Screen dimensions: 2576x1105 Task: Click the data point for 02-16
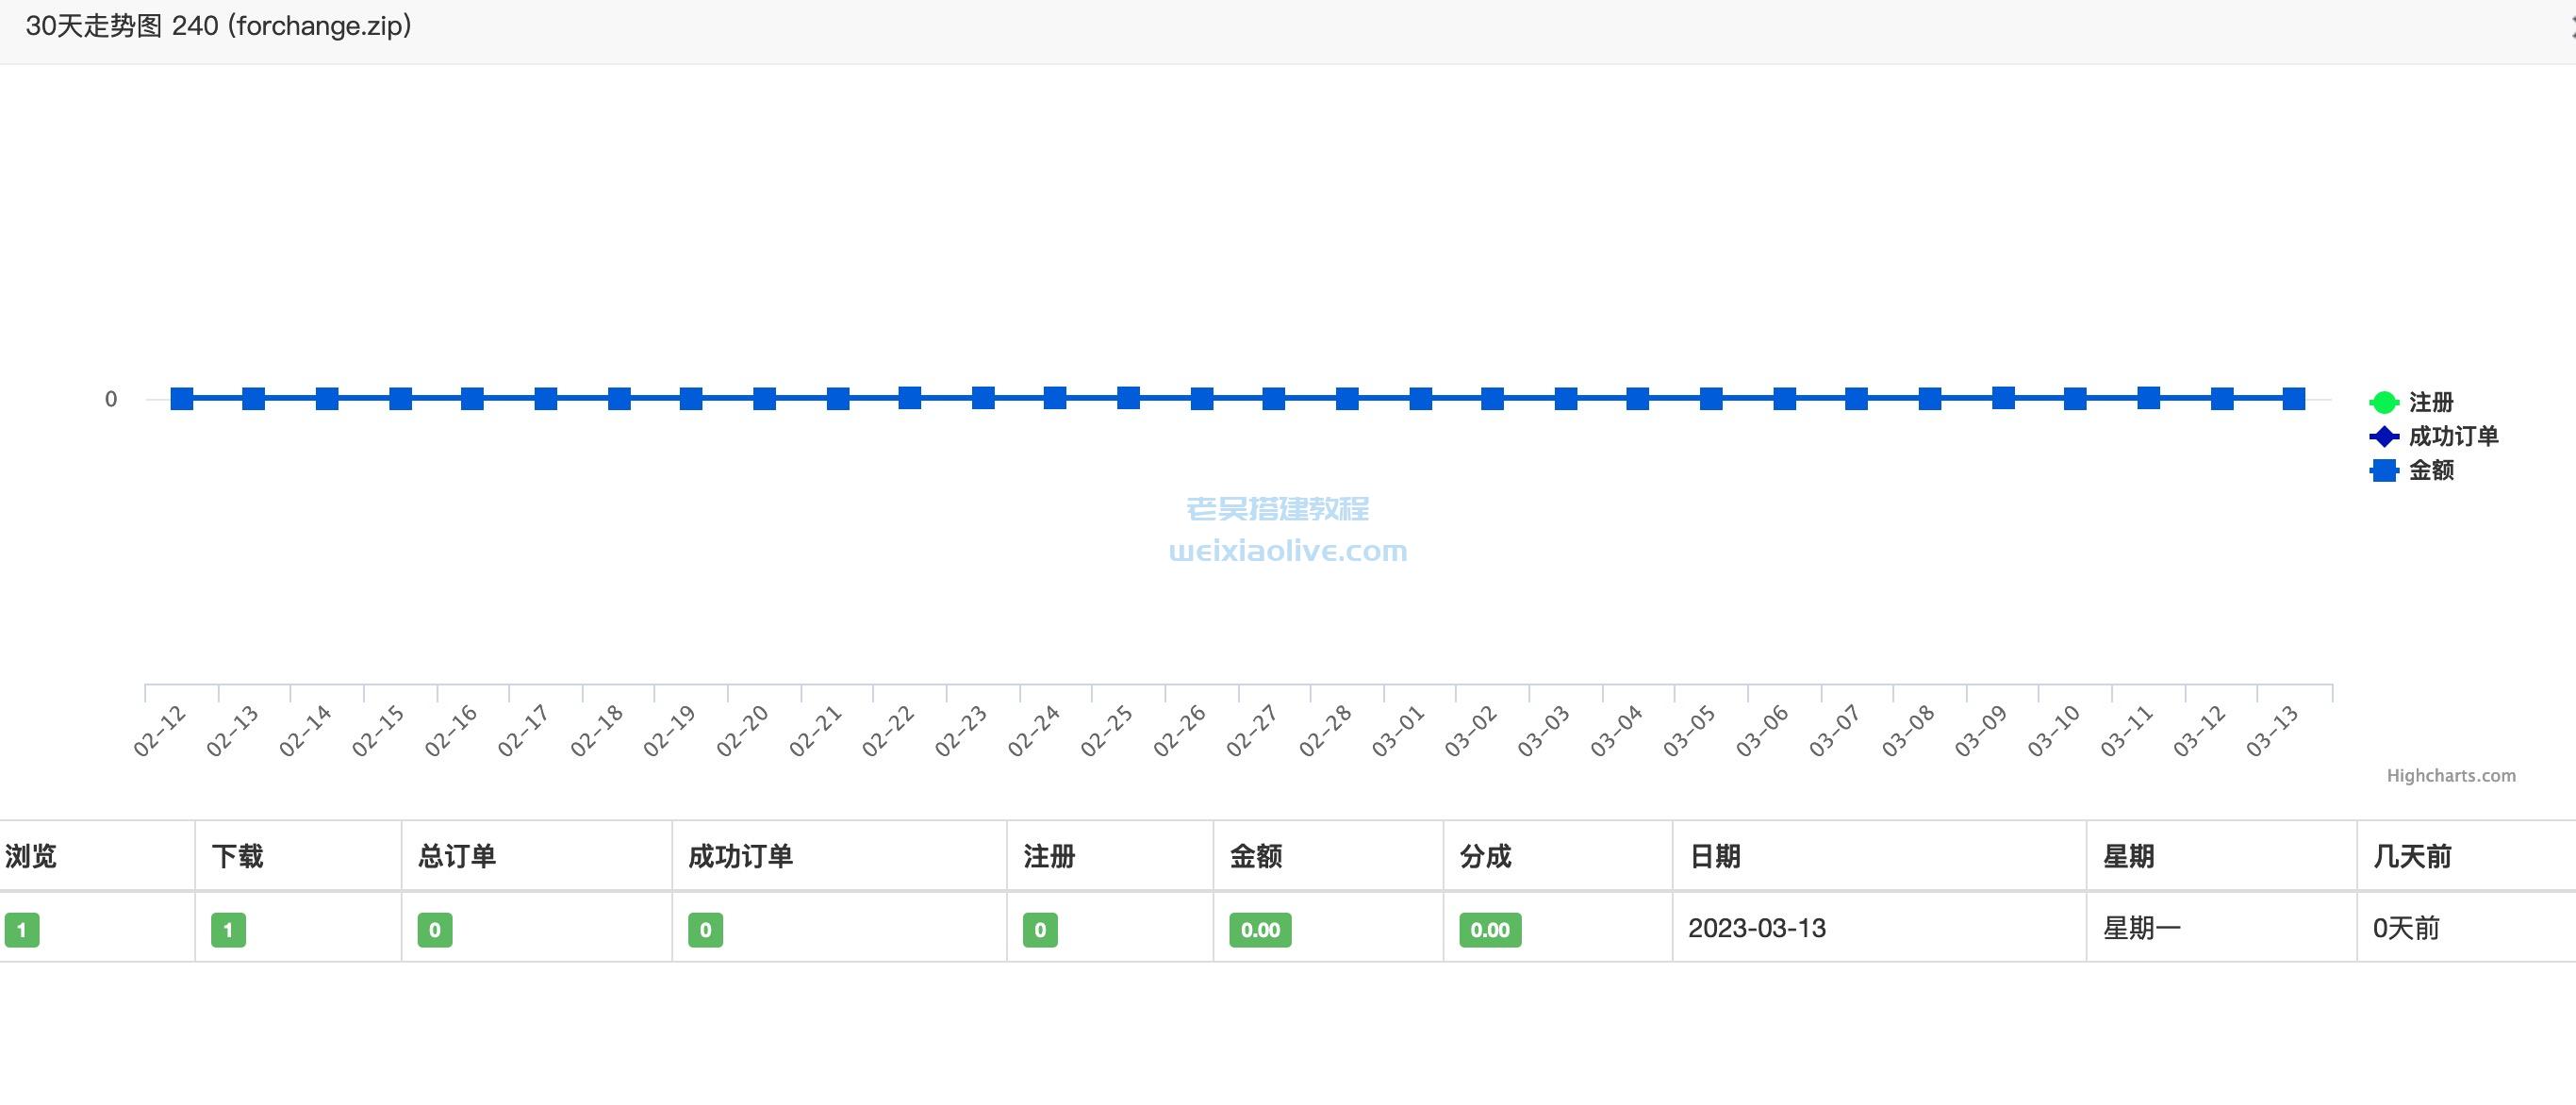point(472,399)
